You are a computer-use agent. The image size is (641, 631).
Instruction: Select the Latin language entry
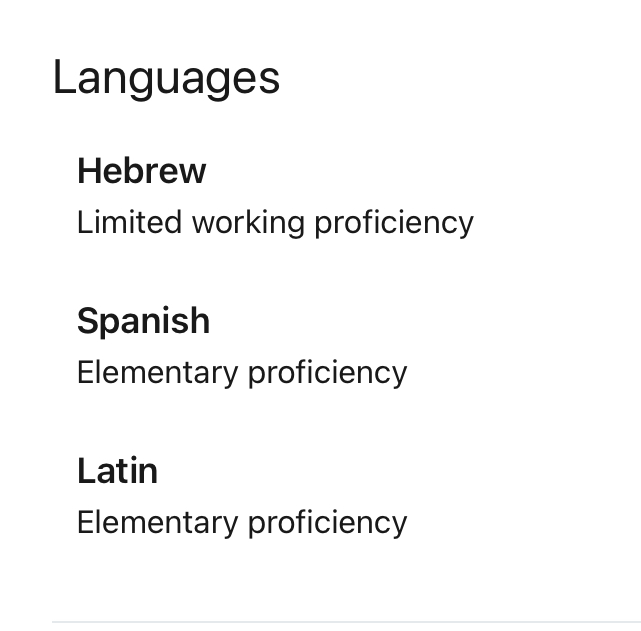(x=117, y=471)
